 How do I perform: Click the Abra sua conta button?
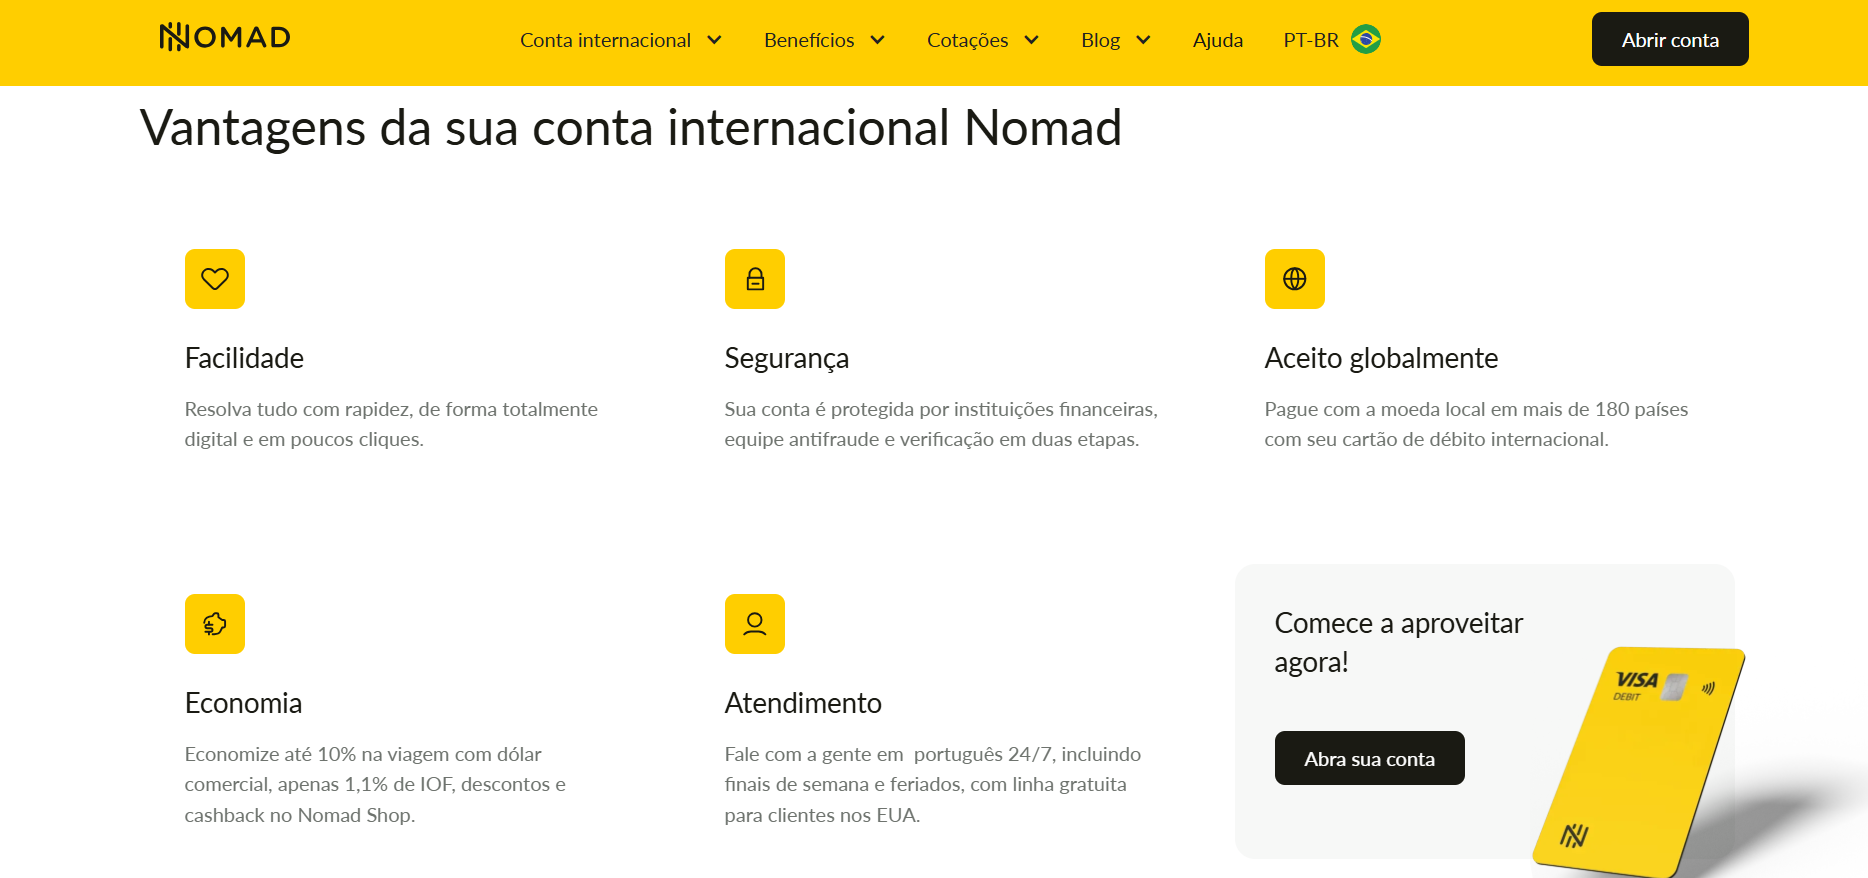(1369, 759)
